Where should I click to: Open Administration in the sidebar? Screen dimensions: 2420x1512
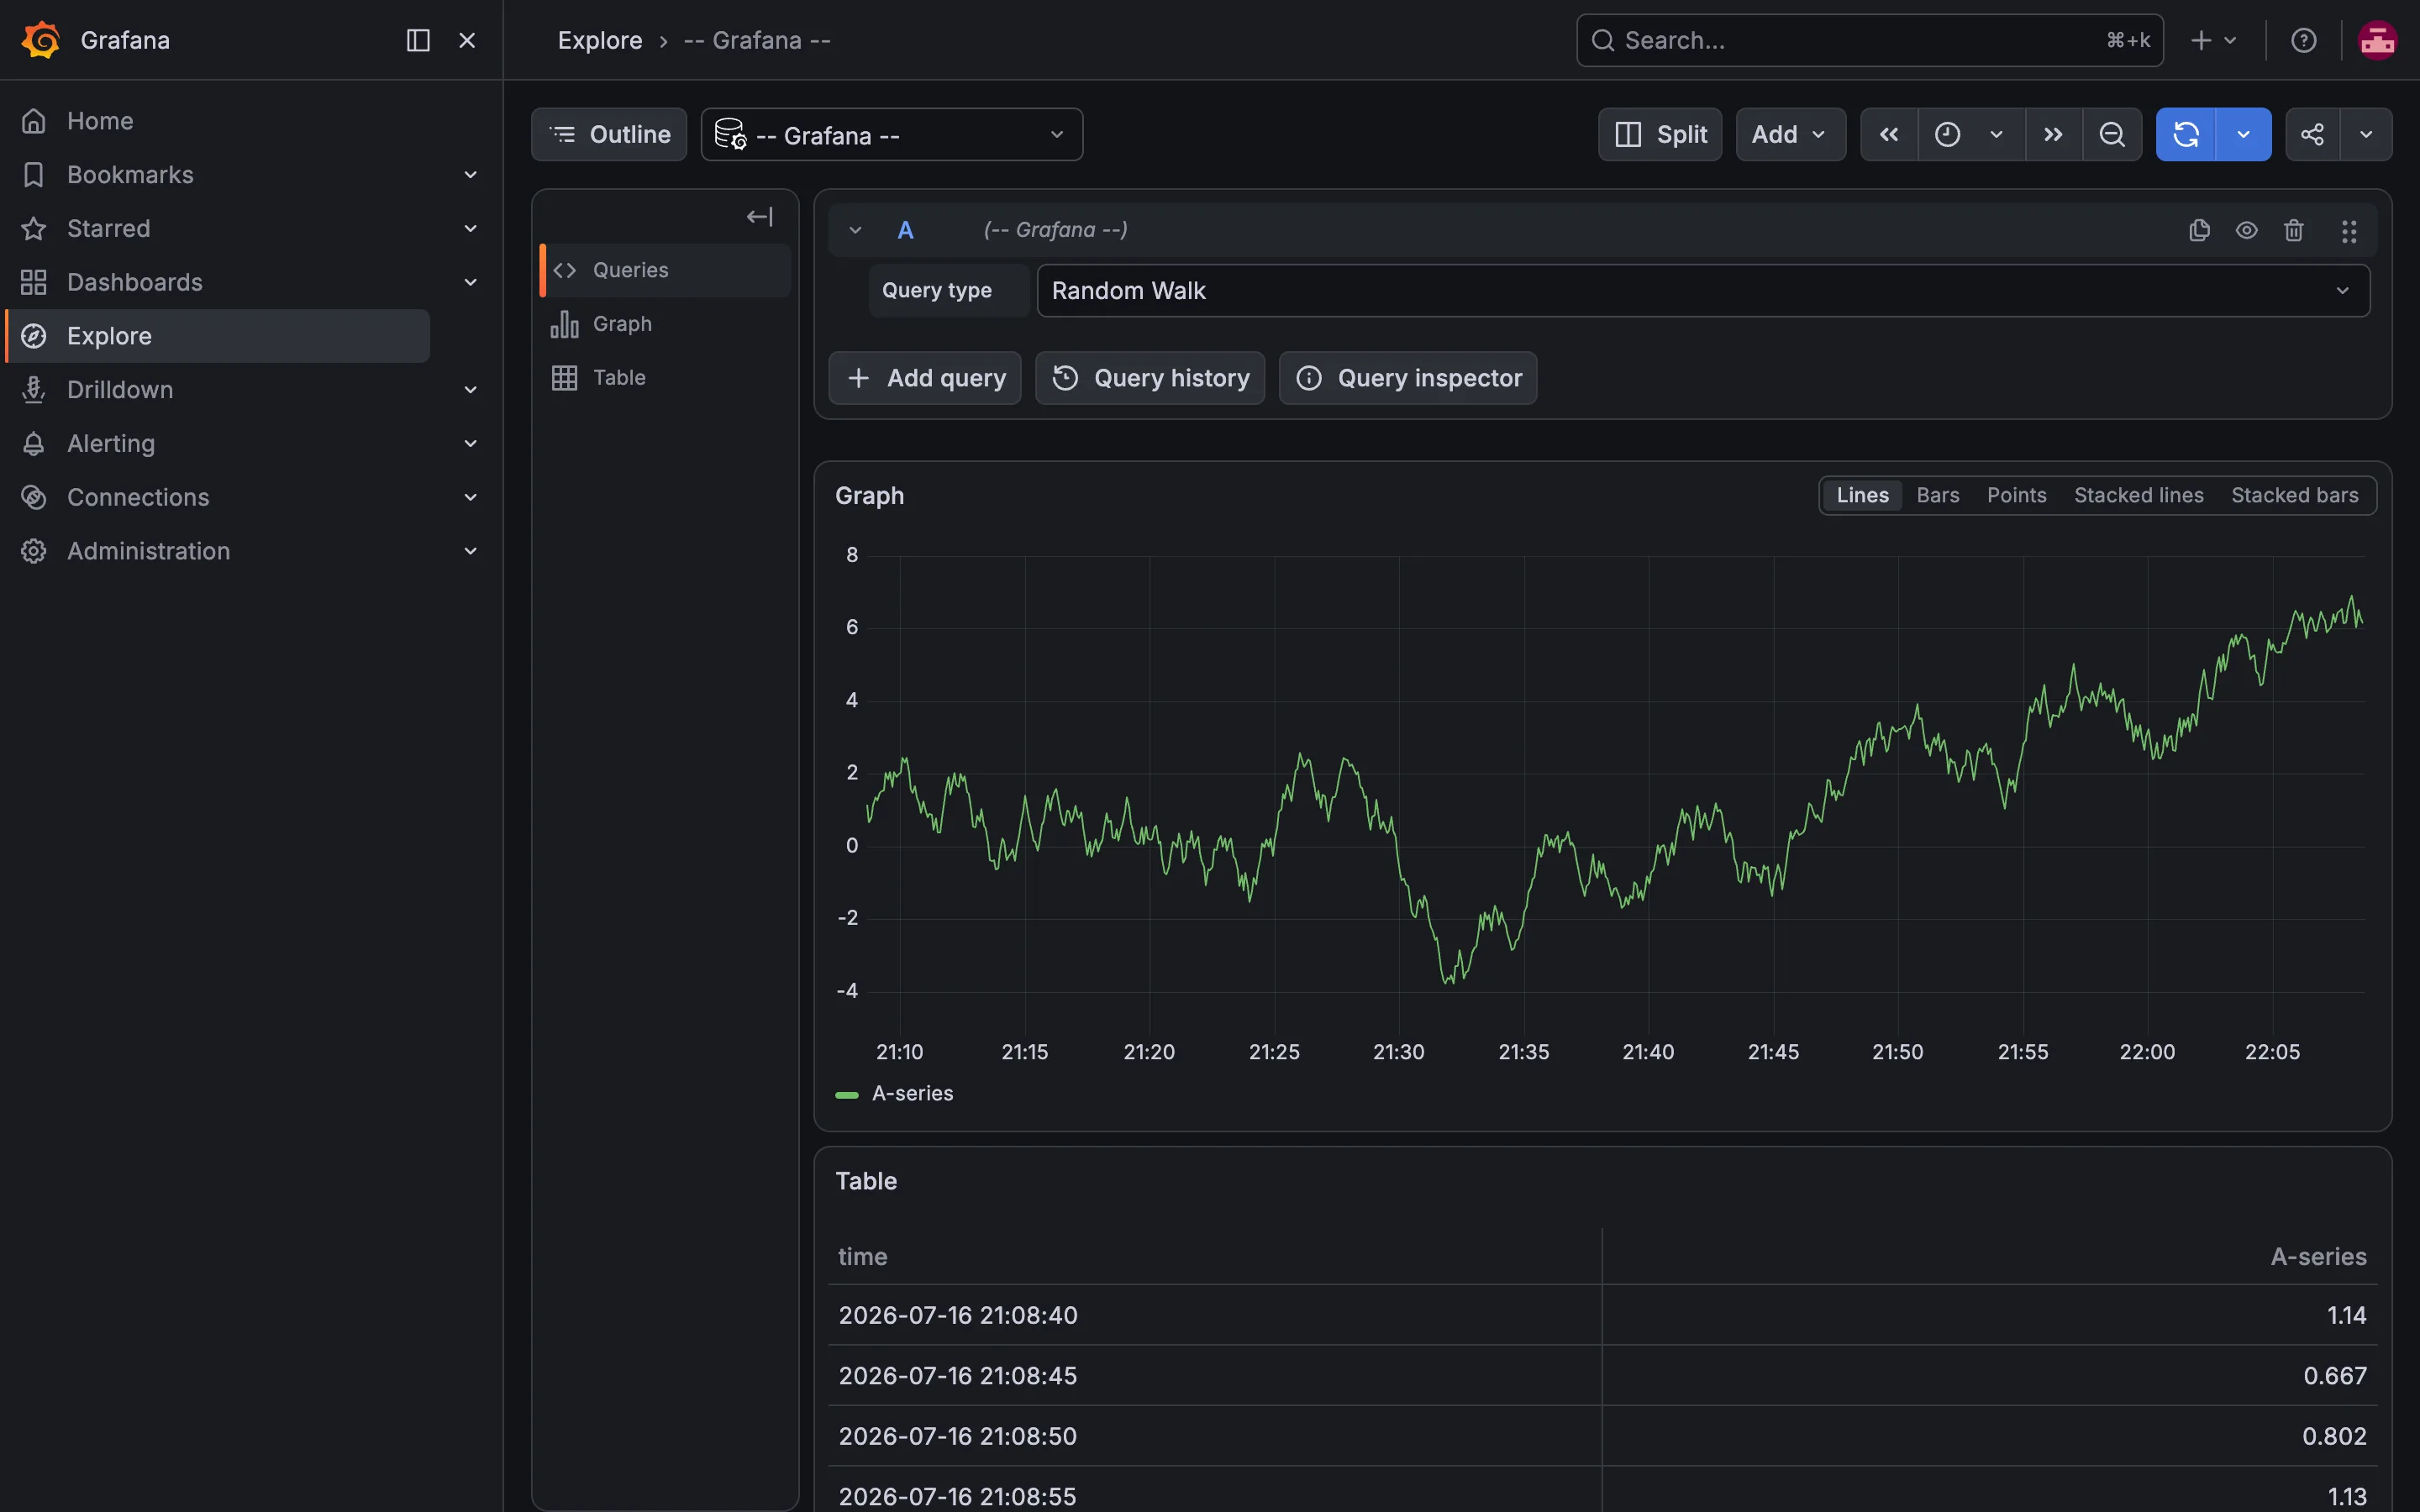point(148,551)
